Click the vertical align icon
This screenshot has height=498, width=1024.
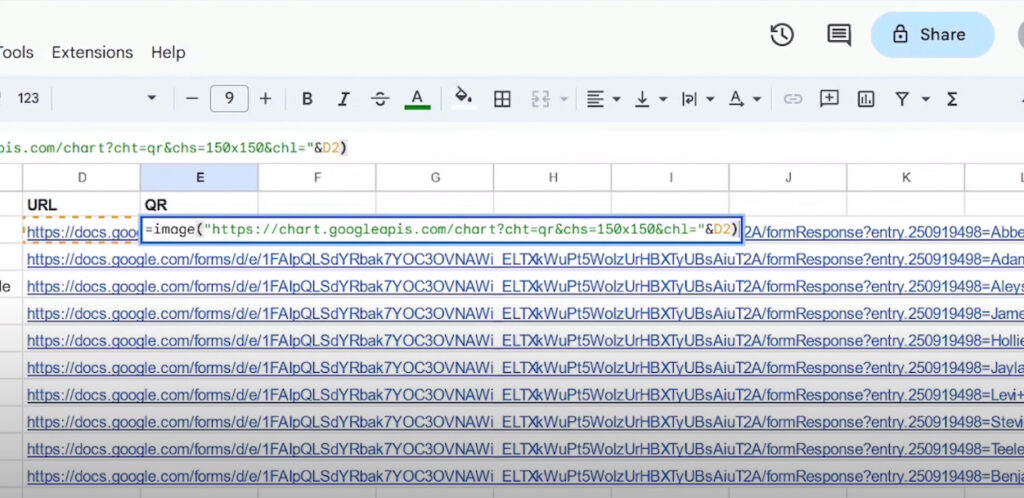coord(642,99)
